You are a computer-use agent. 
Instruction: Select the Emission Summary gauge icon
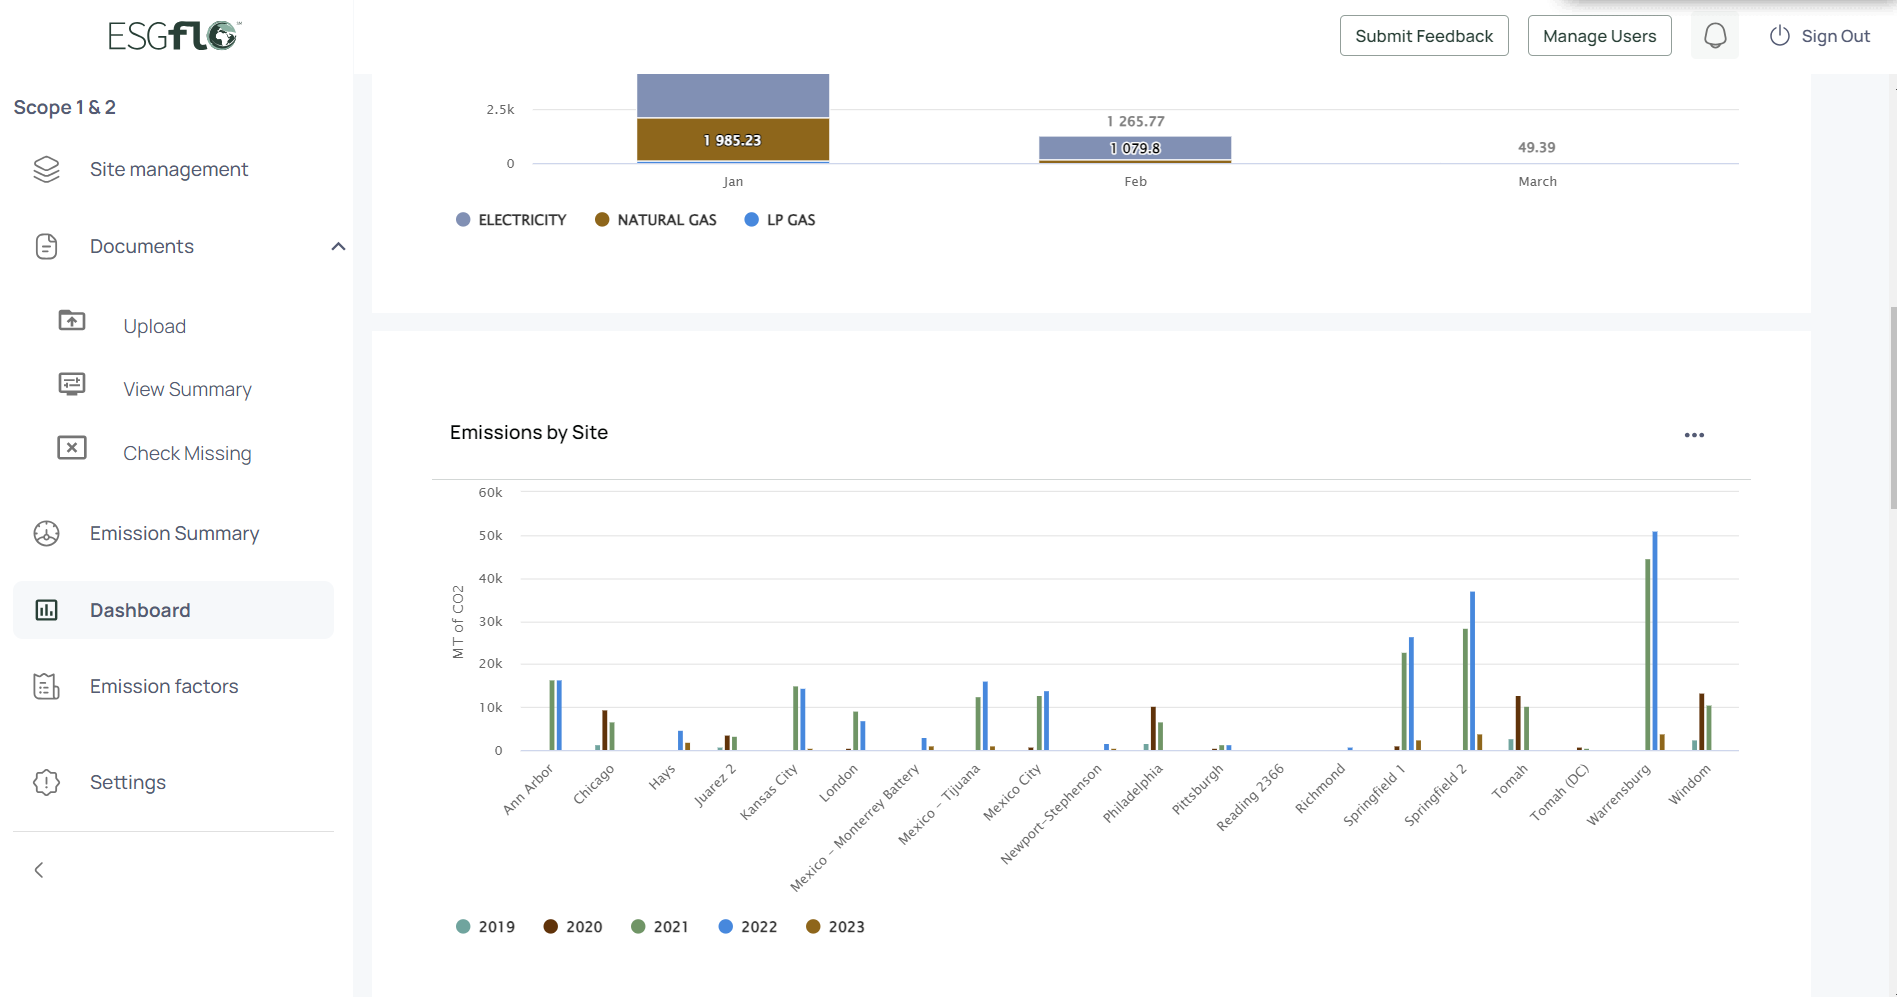(46, 533)
